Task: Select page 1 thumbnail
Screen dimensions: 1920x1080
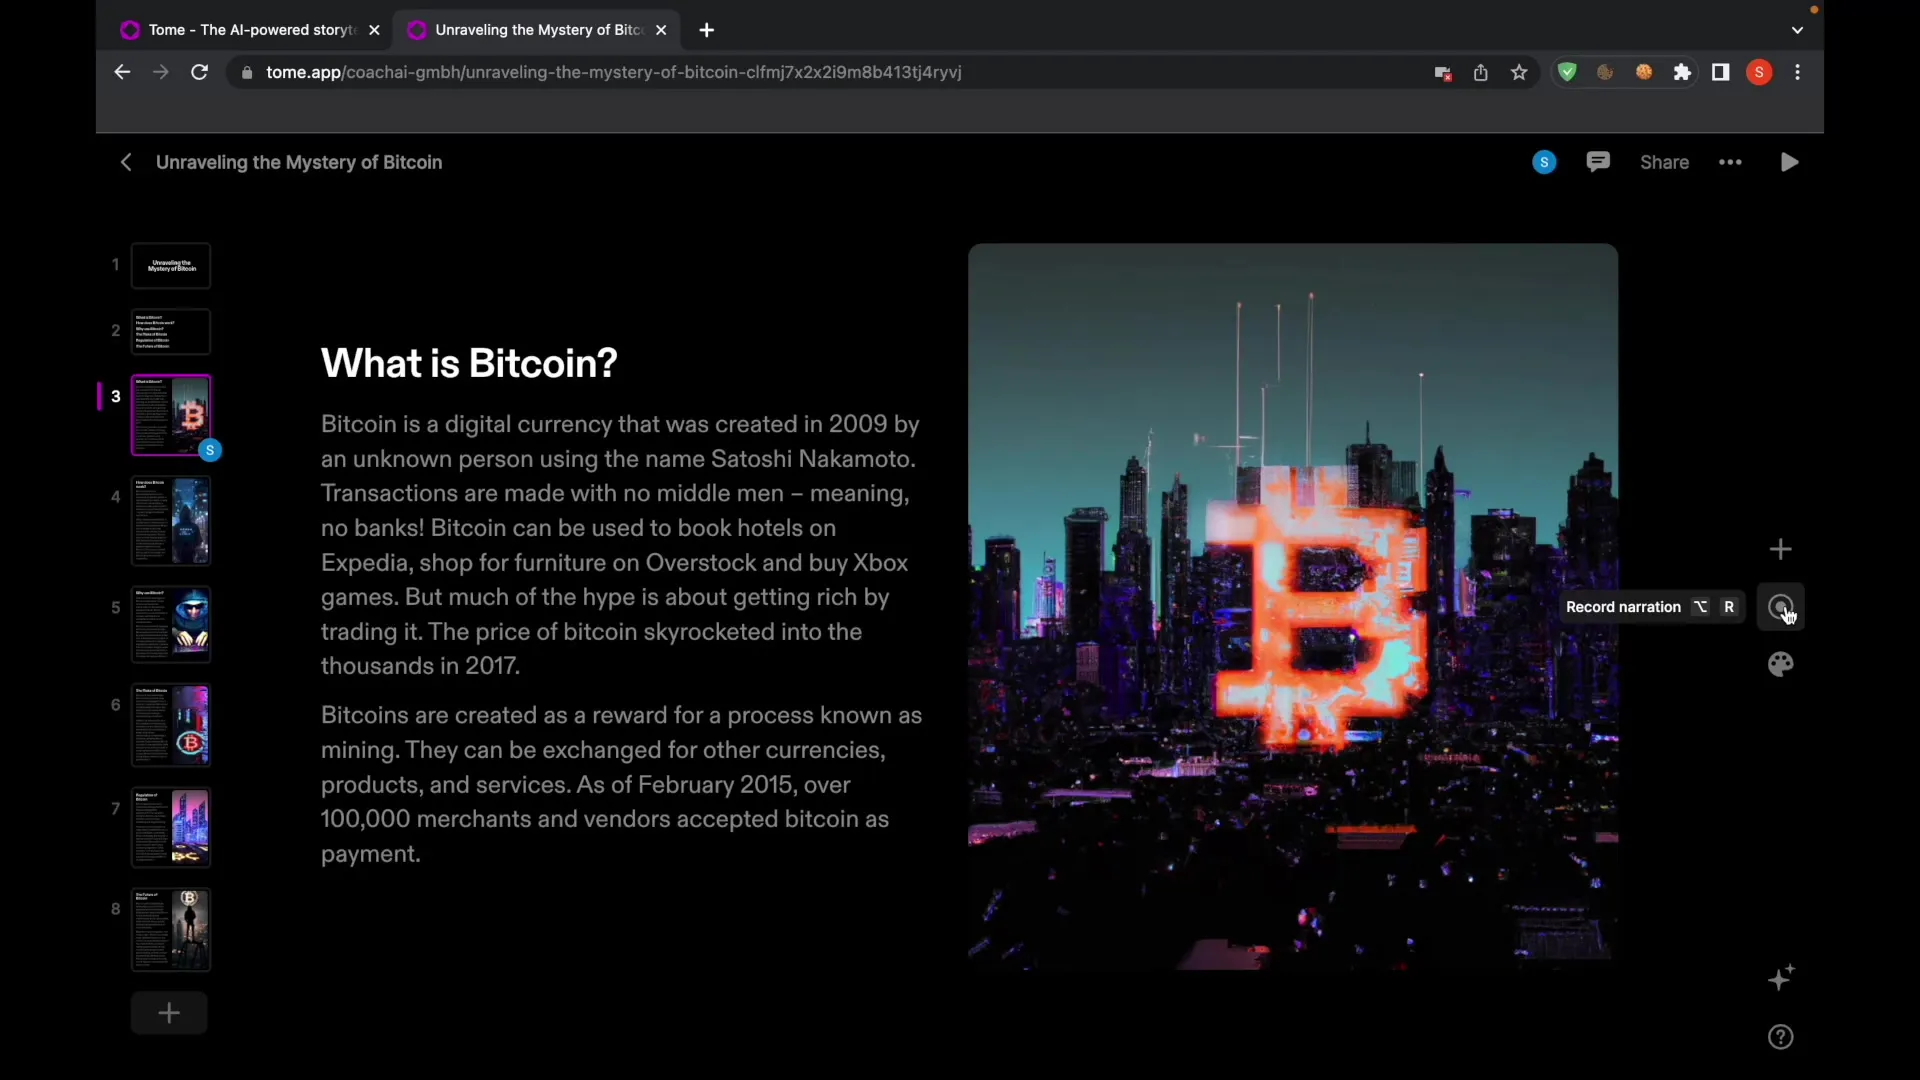Action: pos(171,266)
